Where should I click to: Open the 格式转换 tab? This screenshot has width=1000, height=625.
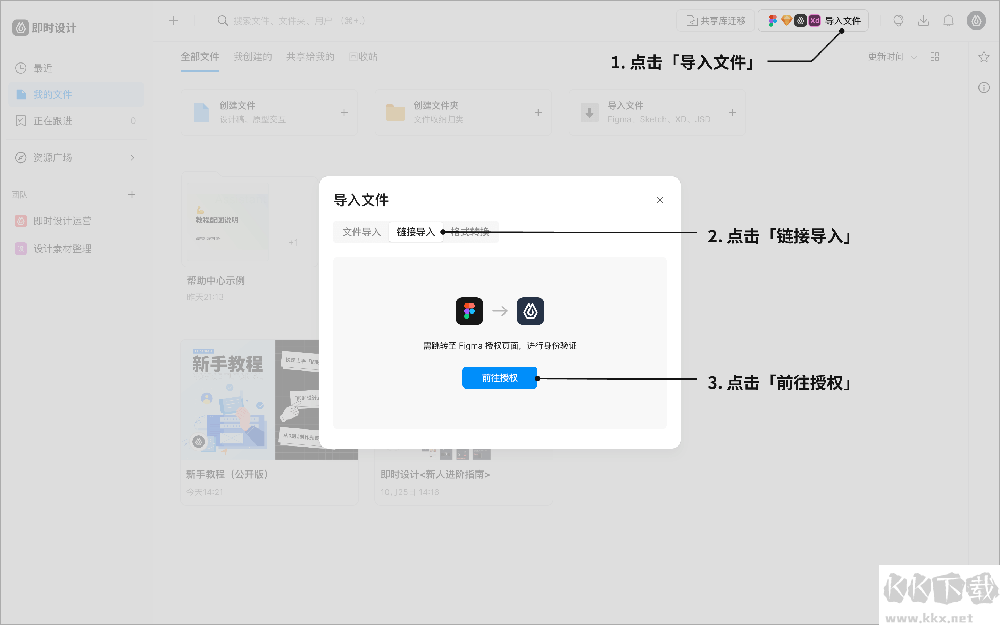469,231
